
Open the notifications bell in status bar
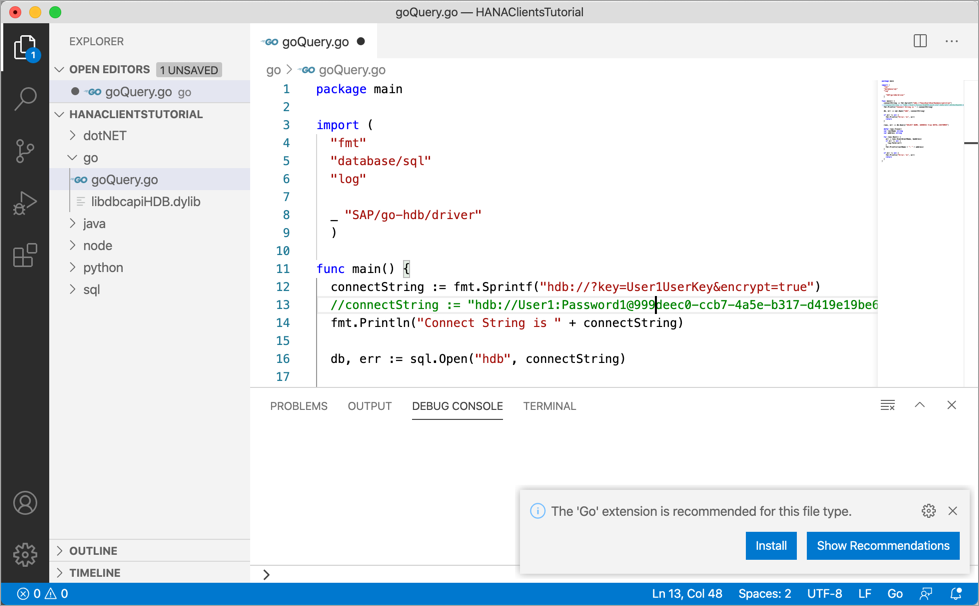click(956, 594)
